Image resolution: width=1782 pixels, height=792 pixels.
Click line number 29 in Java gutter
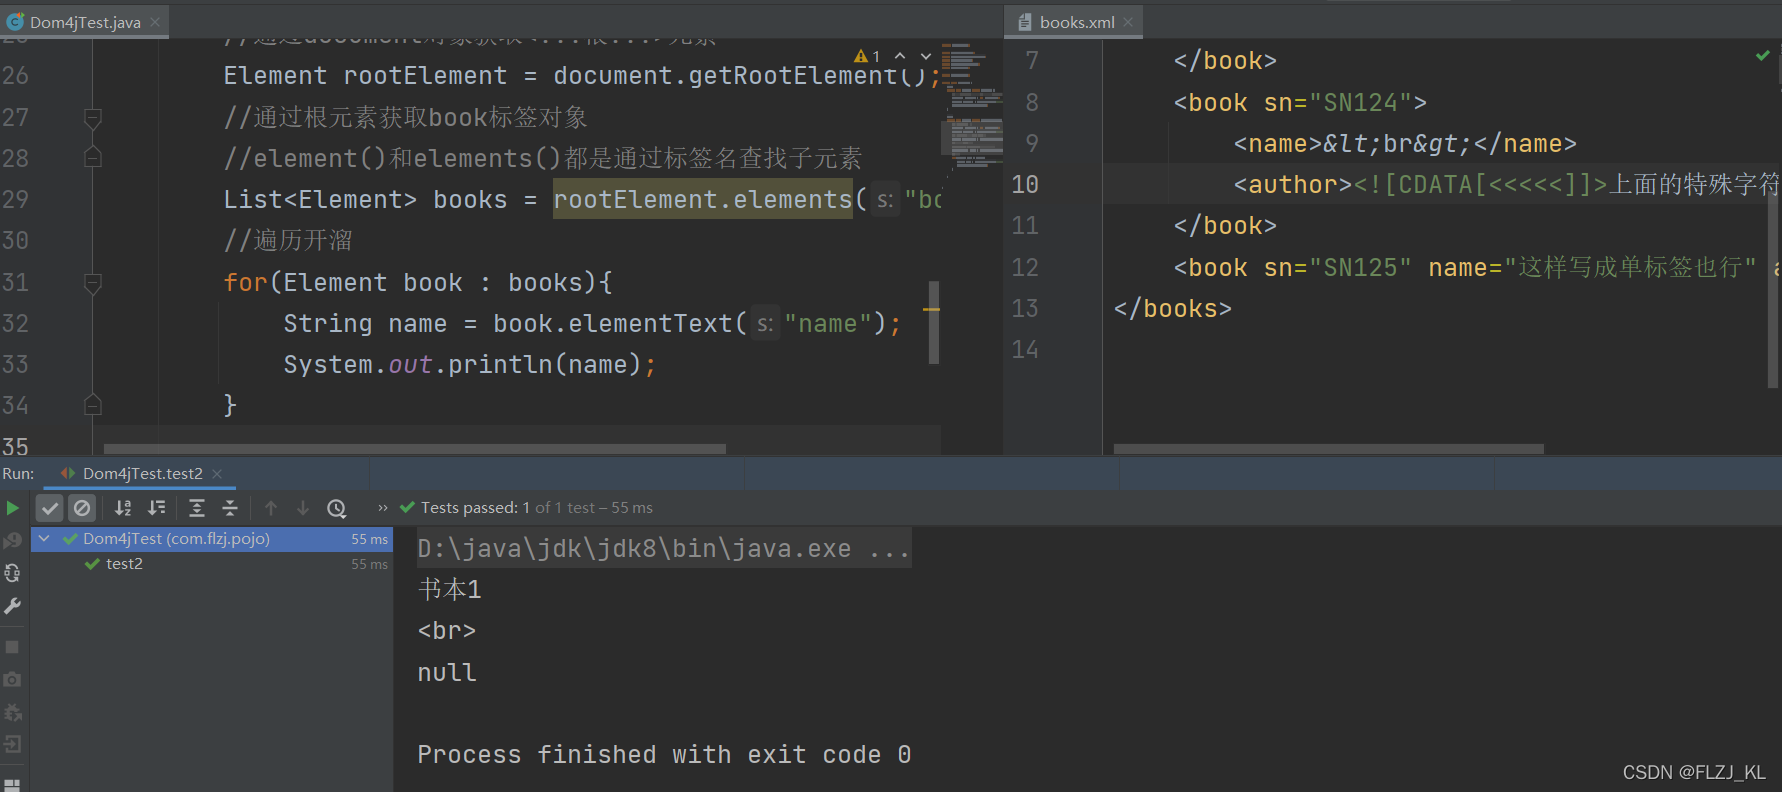pyautogui.click(x=15, y=199)
